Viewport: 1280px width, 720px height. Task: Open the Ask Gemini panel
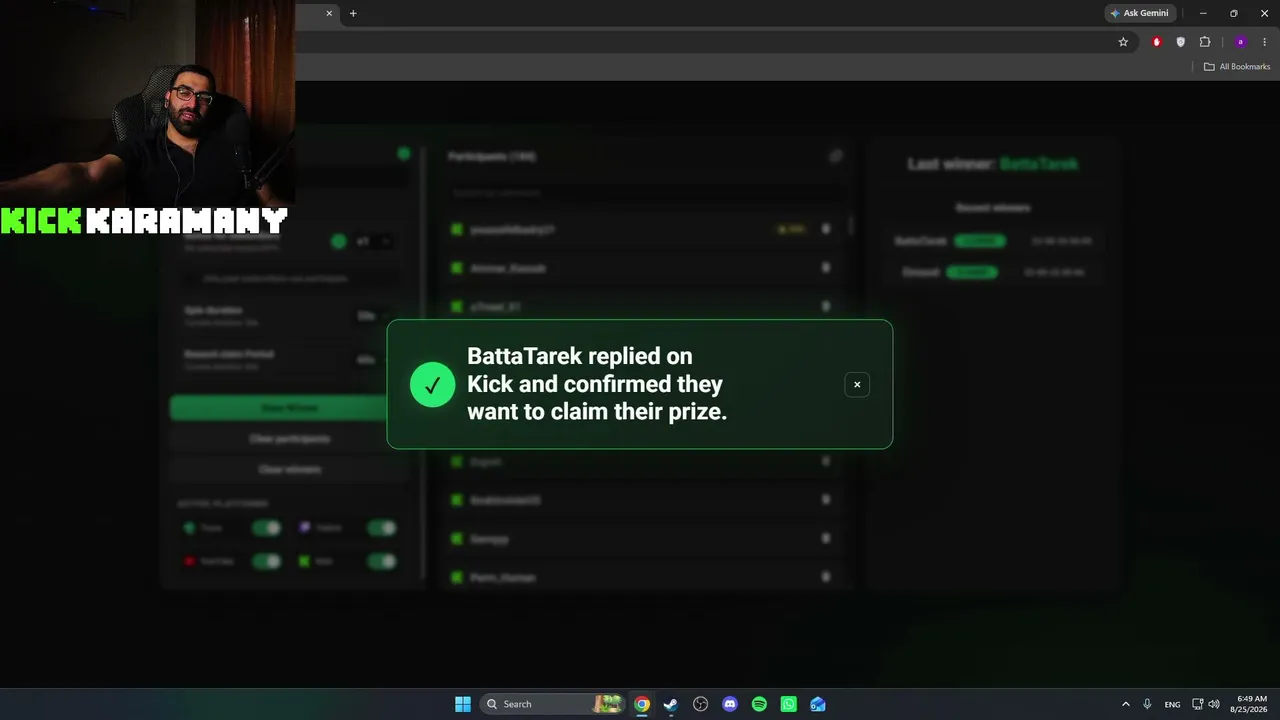point(1139,13)
